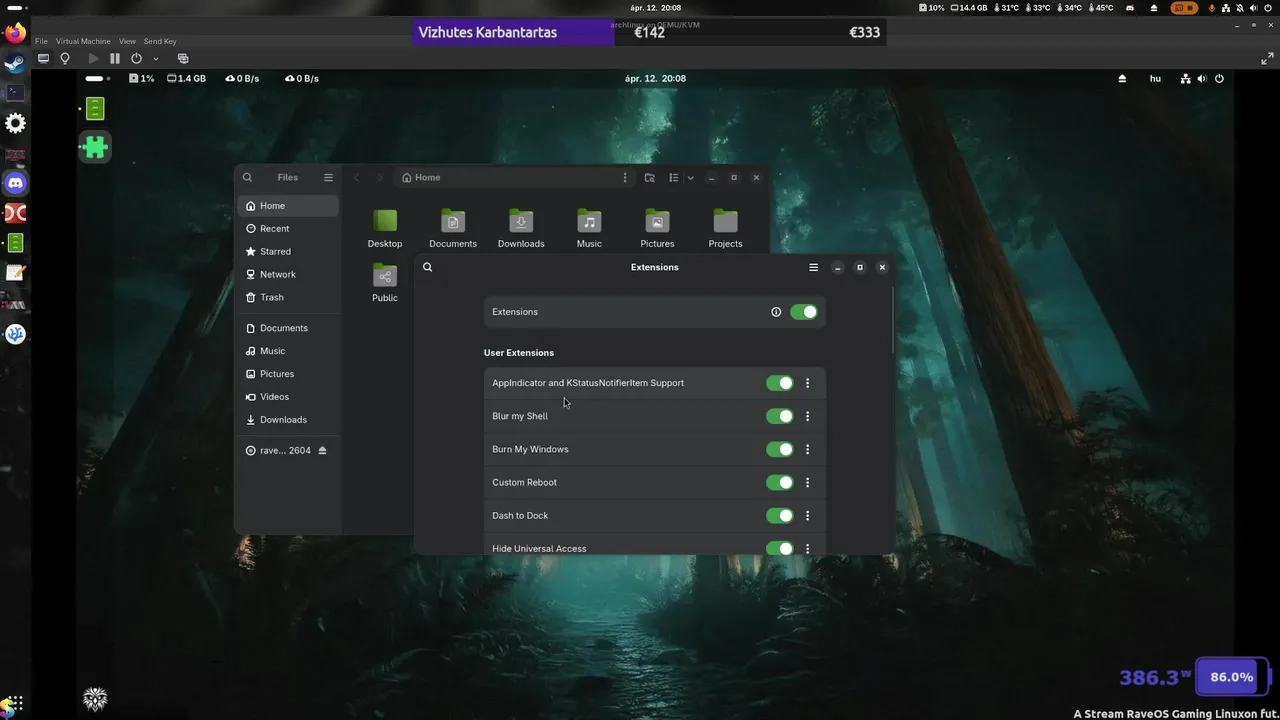Click the Files app in the guest dock
Viewport: 1280px width, 720px height.
[95, 108]
